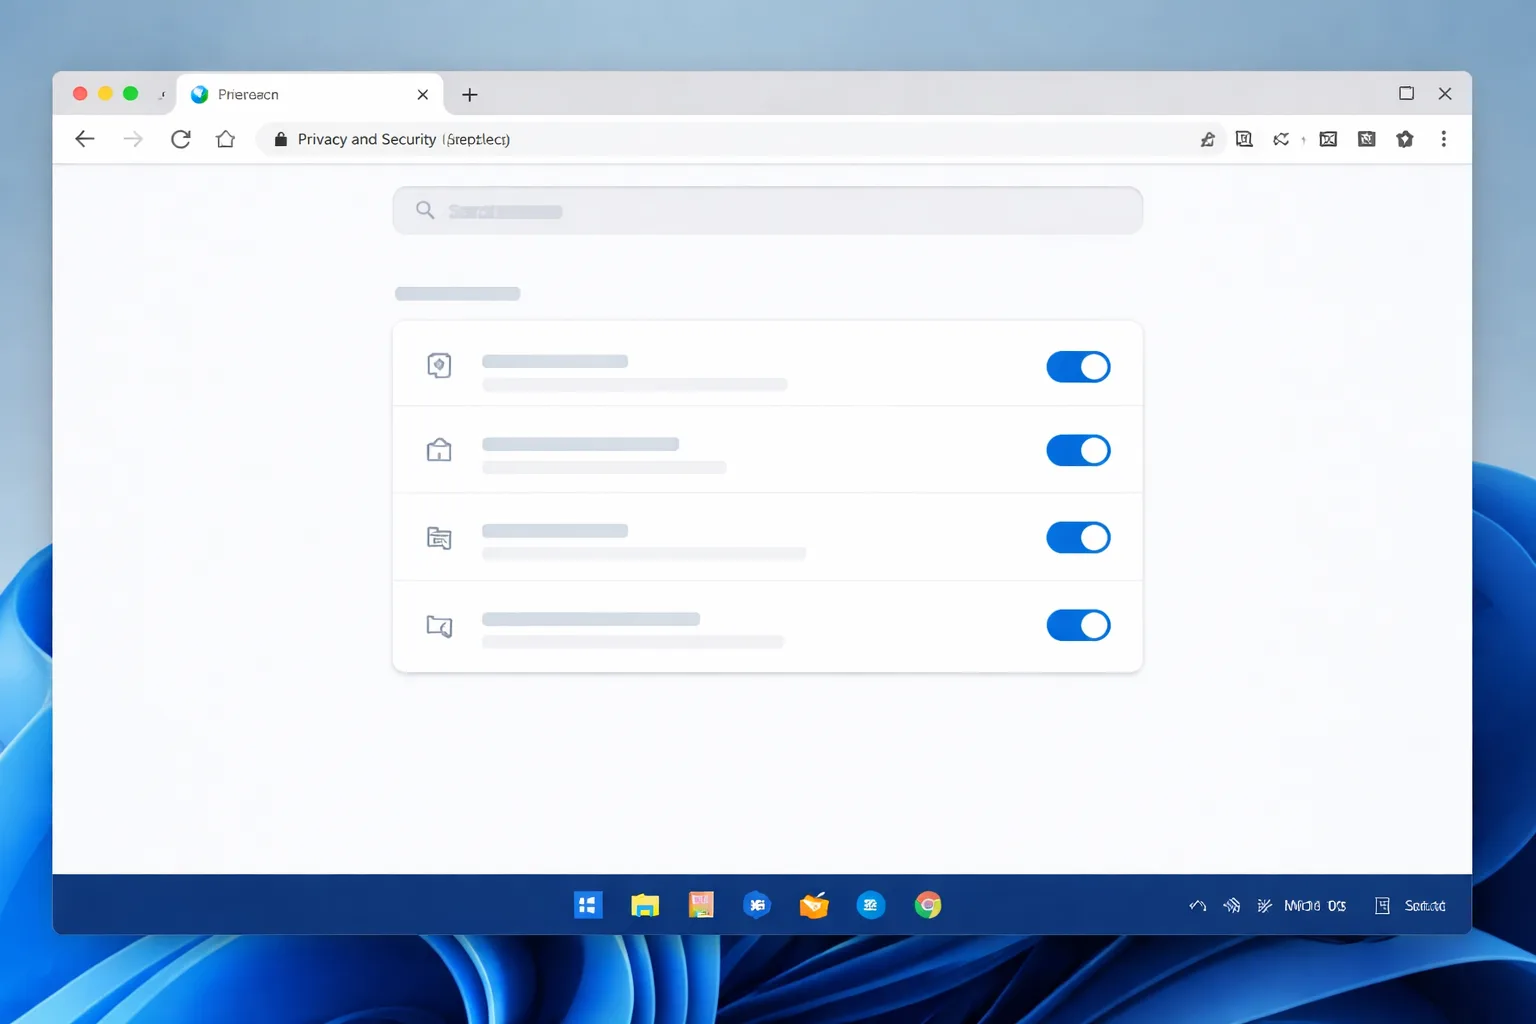Go to the home page icon
Screen dimensions: 1536x1024
(x=226, y=139)
